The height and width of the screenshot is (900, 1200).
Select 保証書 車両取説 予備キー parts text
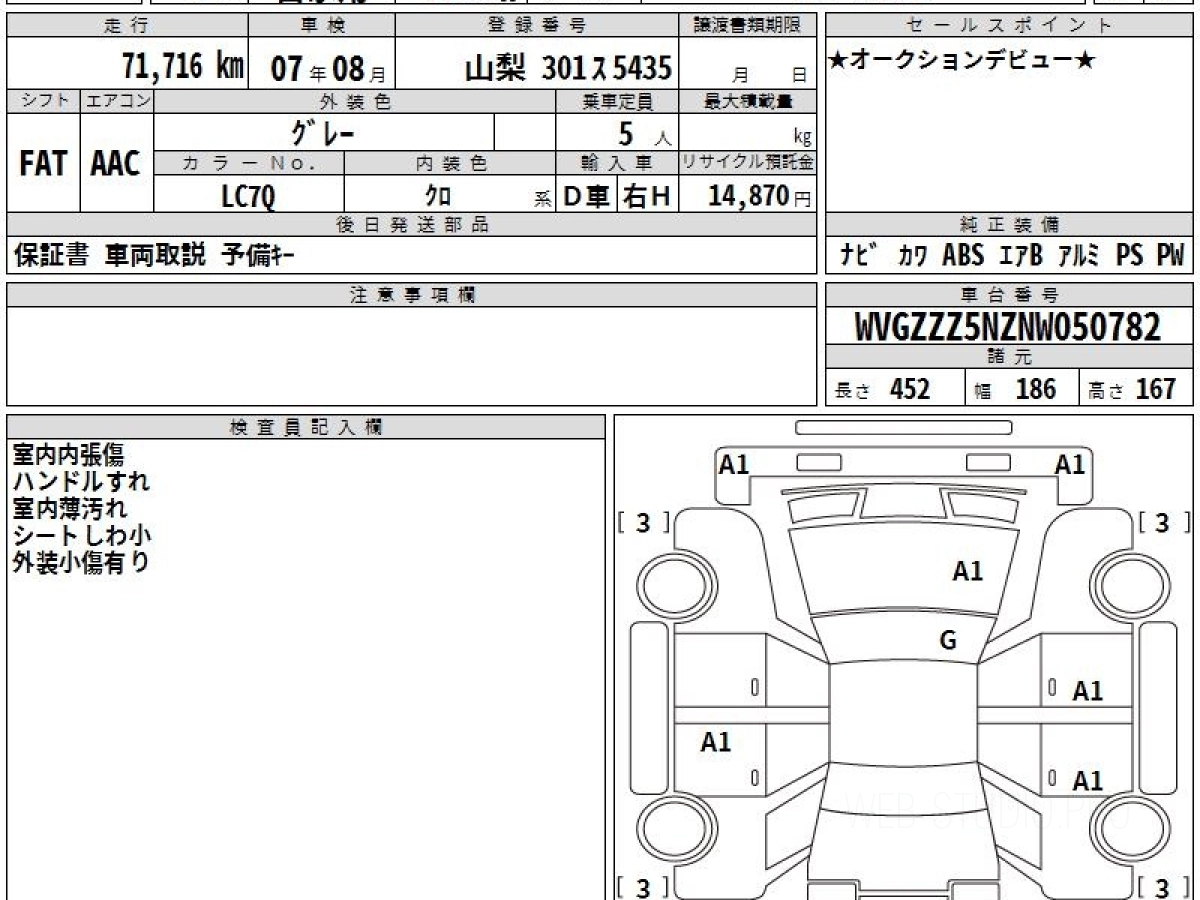(154, 256)
